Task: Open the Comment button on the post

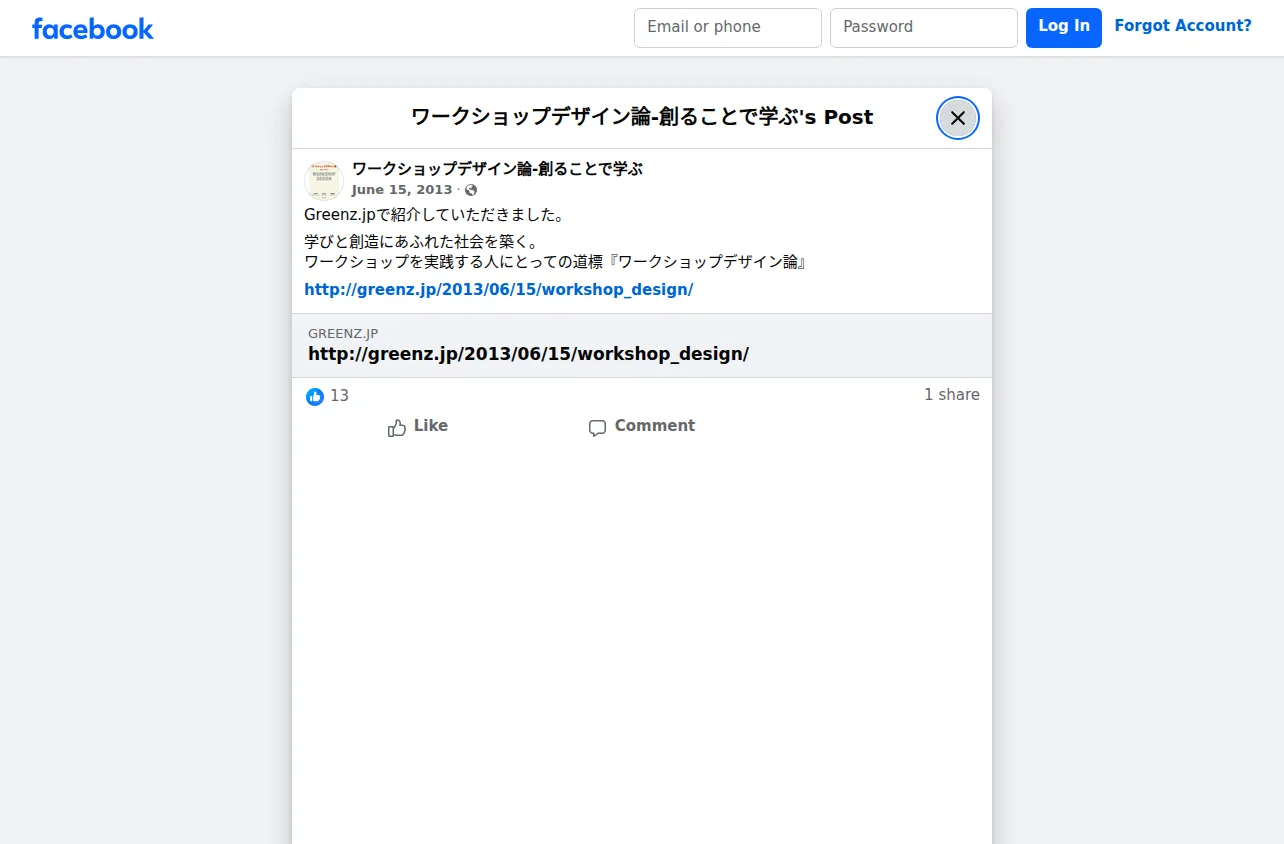Action: [x=642, y=426]
